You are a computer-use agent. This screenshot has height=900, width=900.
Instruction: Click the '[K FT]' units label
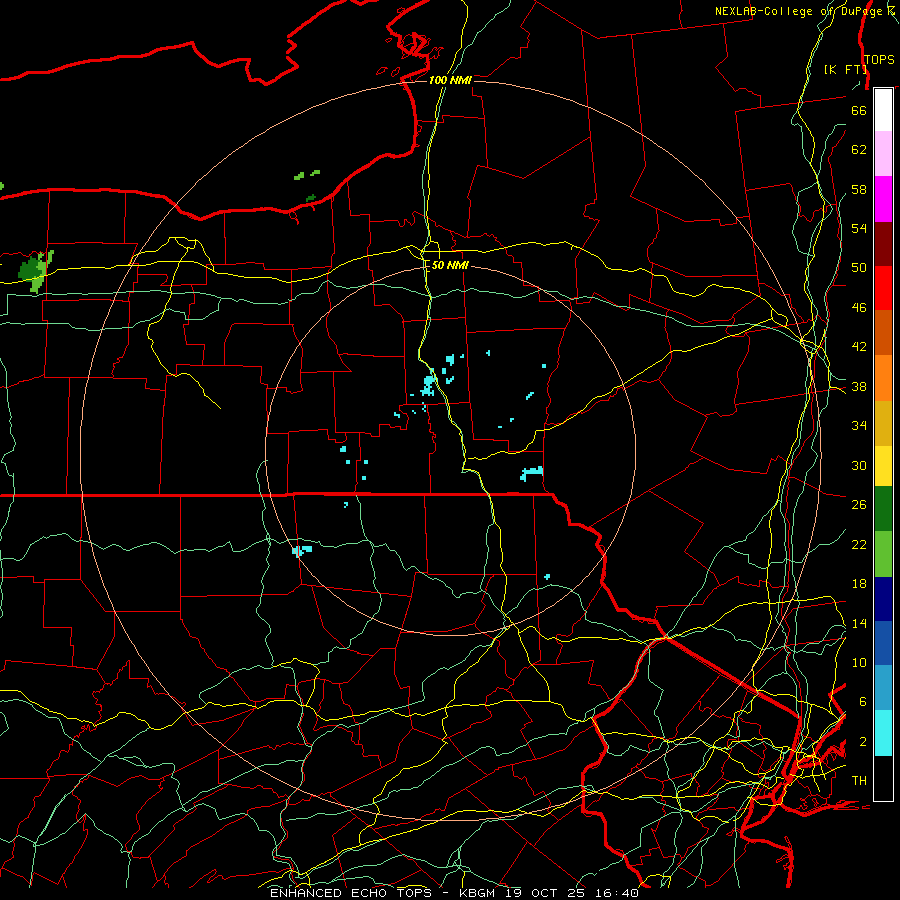click(x=845, y=69)
